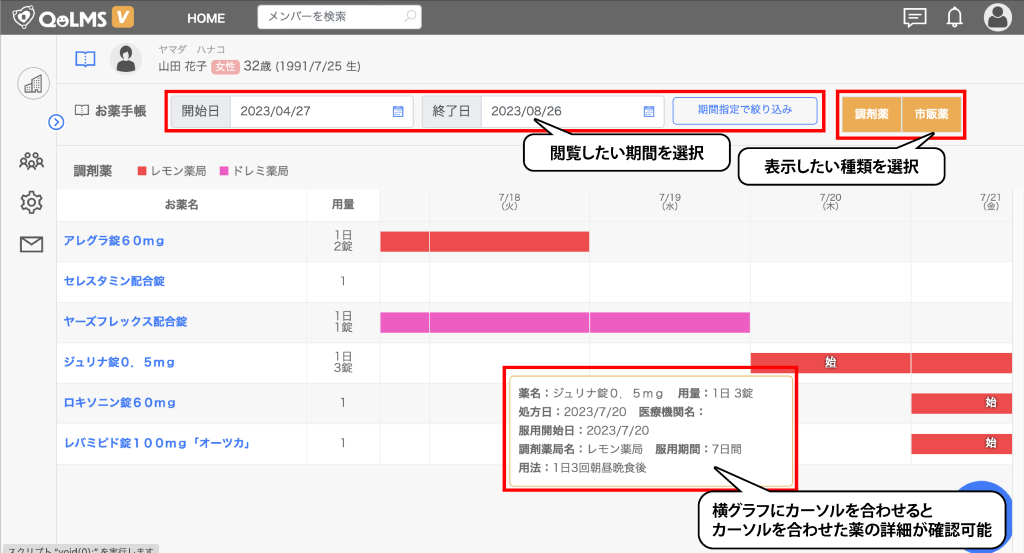Image resolution: width=1024 pixels, height=553 pixels.
Task: Open the chat messages icon
Action: click(914, 18)
